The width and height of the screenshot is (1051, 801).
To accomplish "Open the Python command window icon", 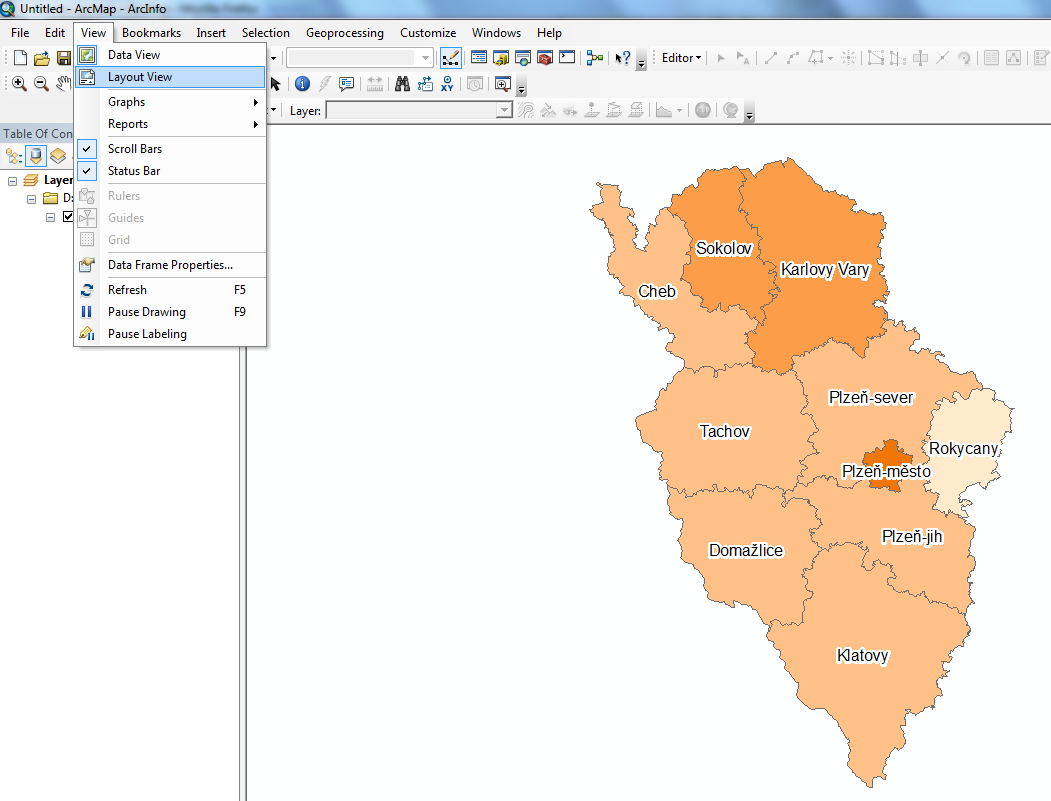I will pyautogui.click(x=567, y=58).
